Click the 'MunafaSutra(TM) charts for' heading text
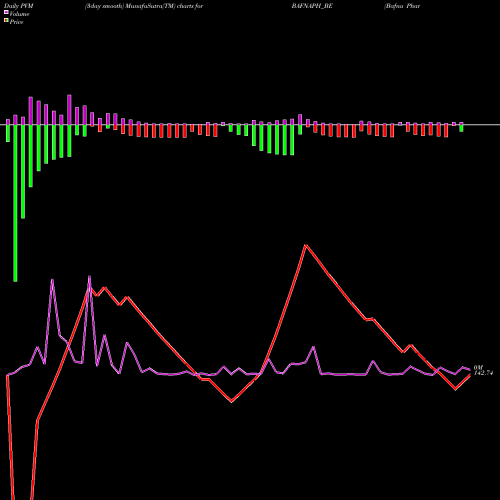This screenshot has height=500, width=500. coord(164,6)
